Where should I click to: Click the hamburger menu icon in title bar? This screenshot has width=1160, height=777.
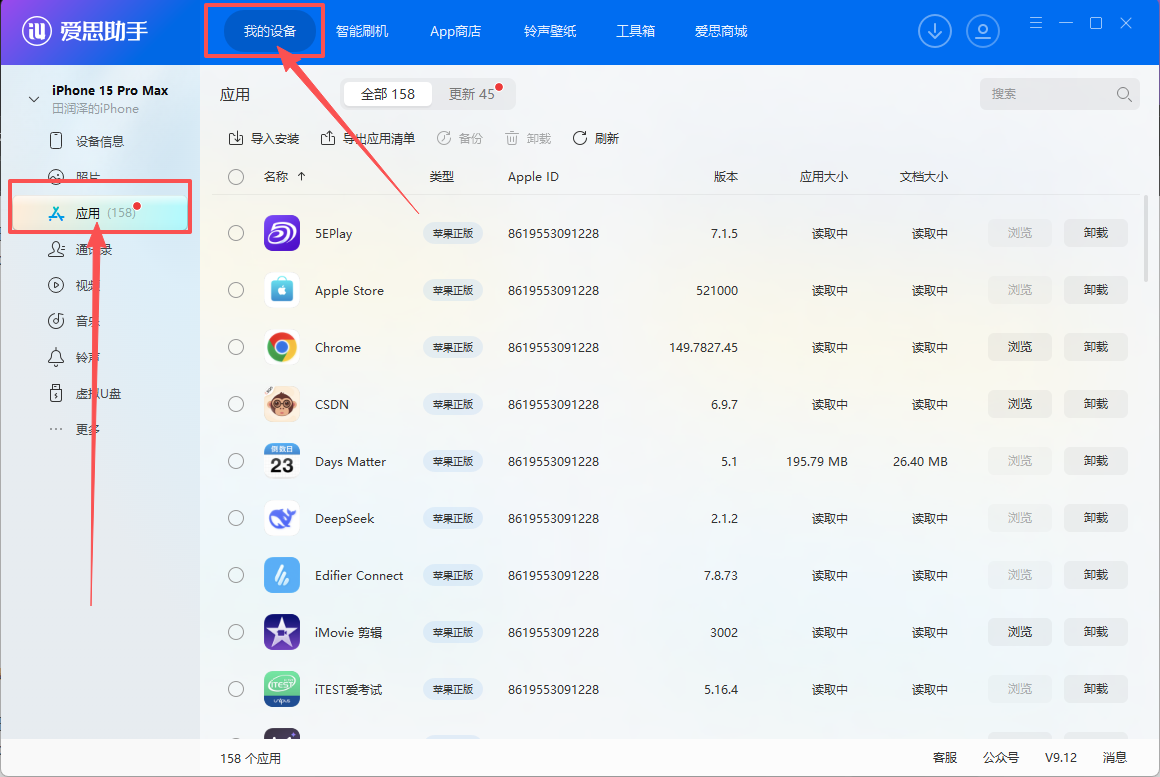[x=1036, y=23]
